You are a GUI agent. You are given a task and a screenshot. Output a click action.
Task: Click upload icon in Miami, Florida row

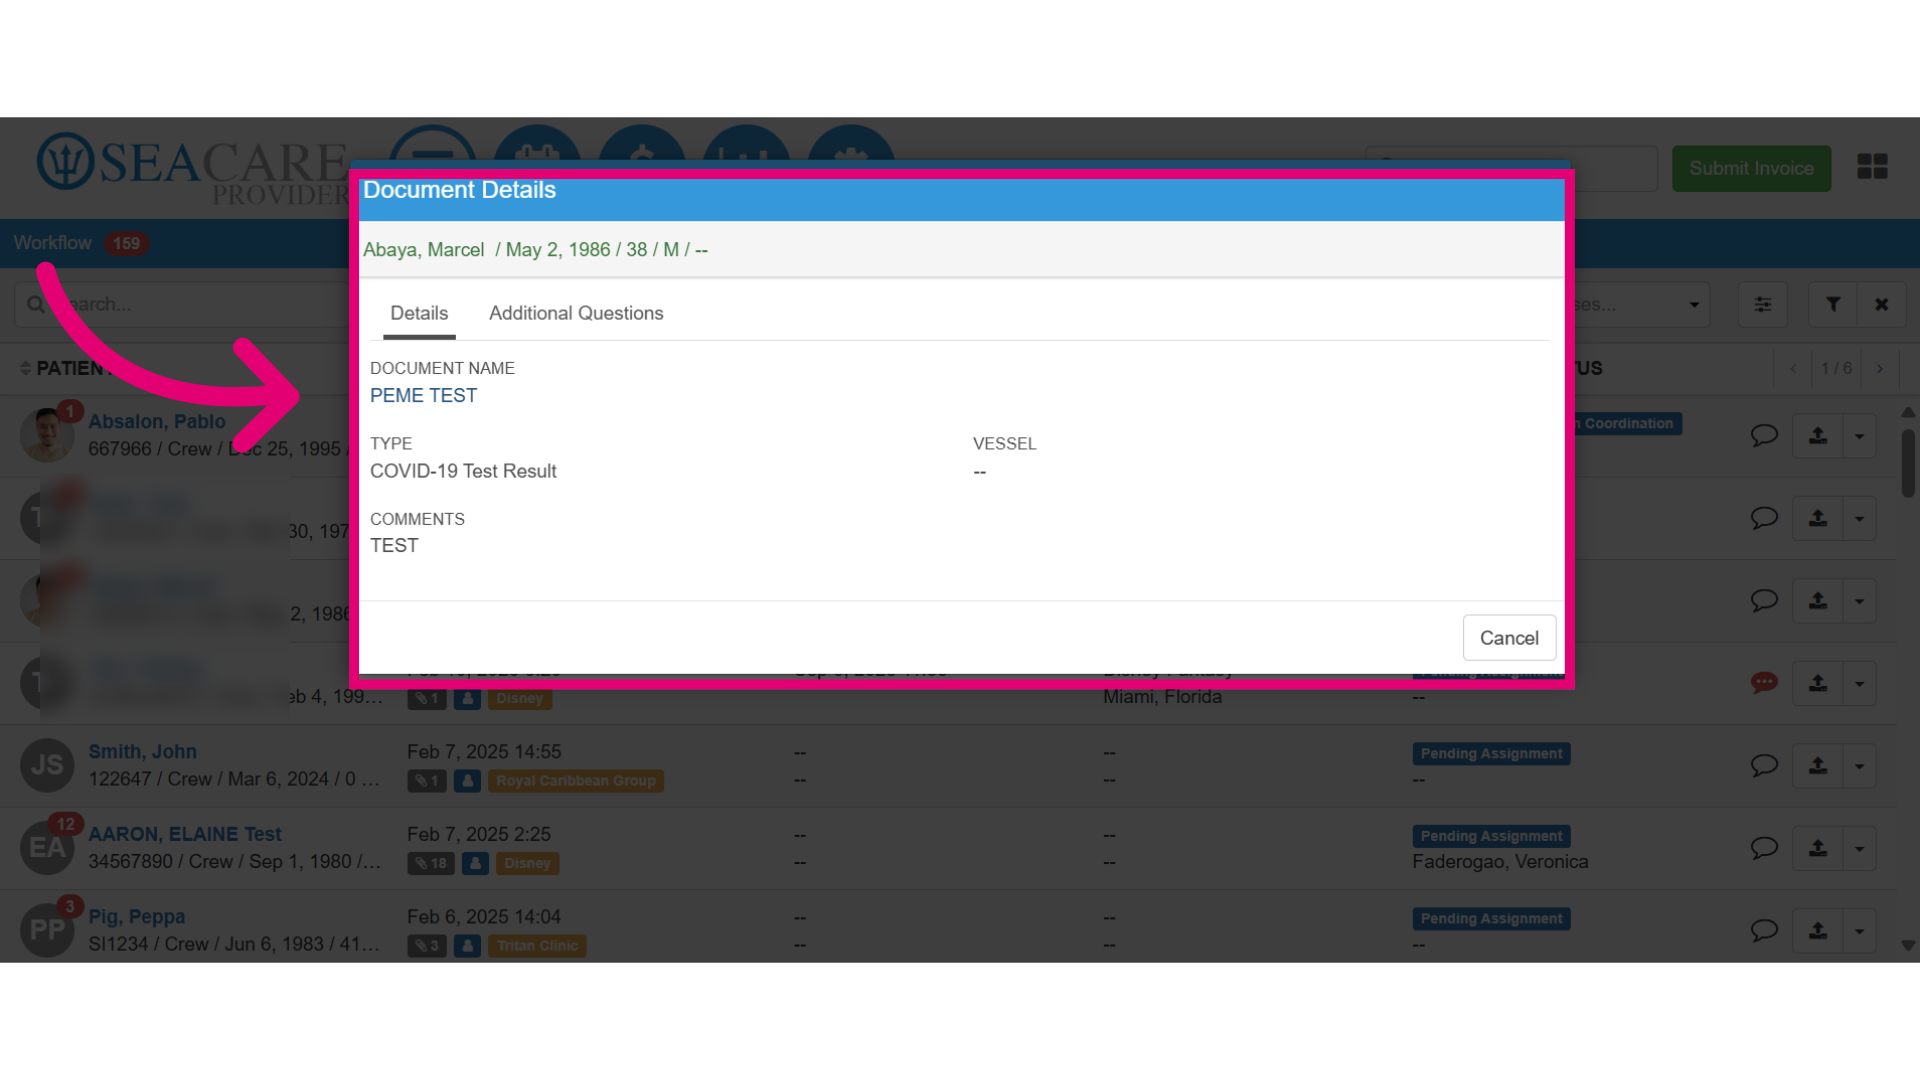[x=1818, y=684]
